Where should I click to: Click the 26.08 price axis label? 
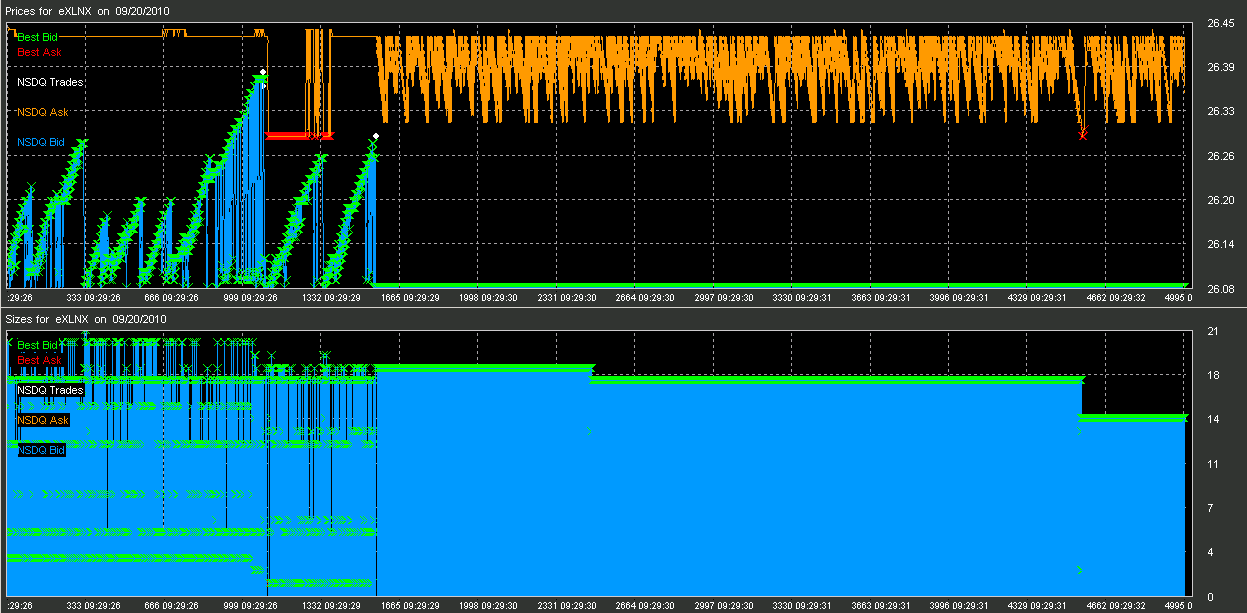click(x=1221, y=289)
